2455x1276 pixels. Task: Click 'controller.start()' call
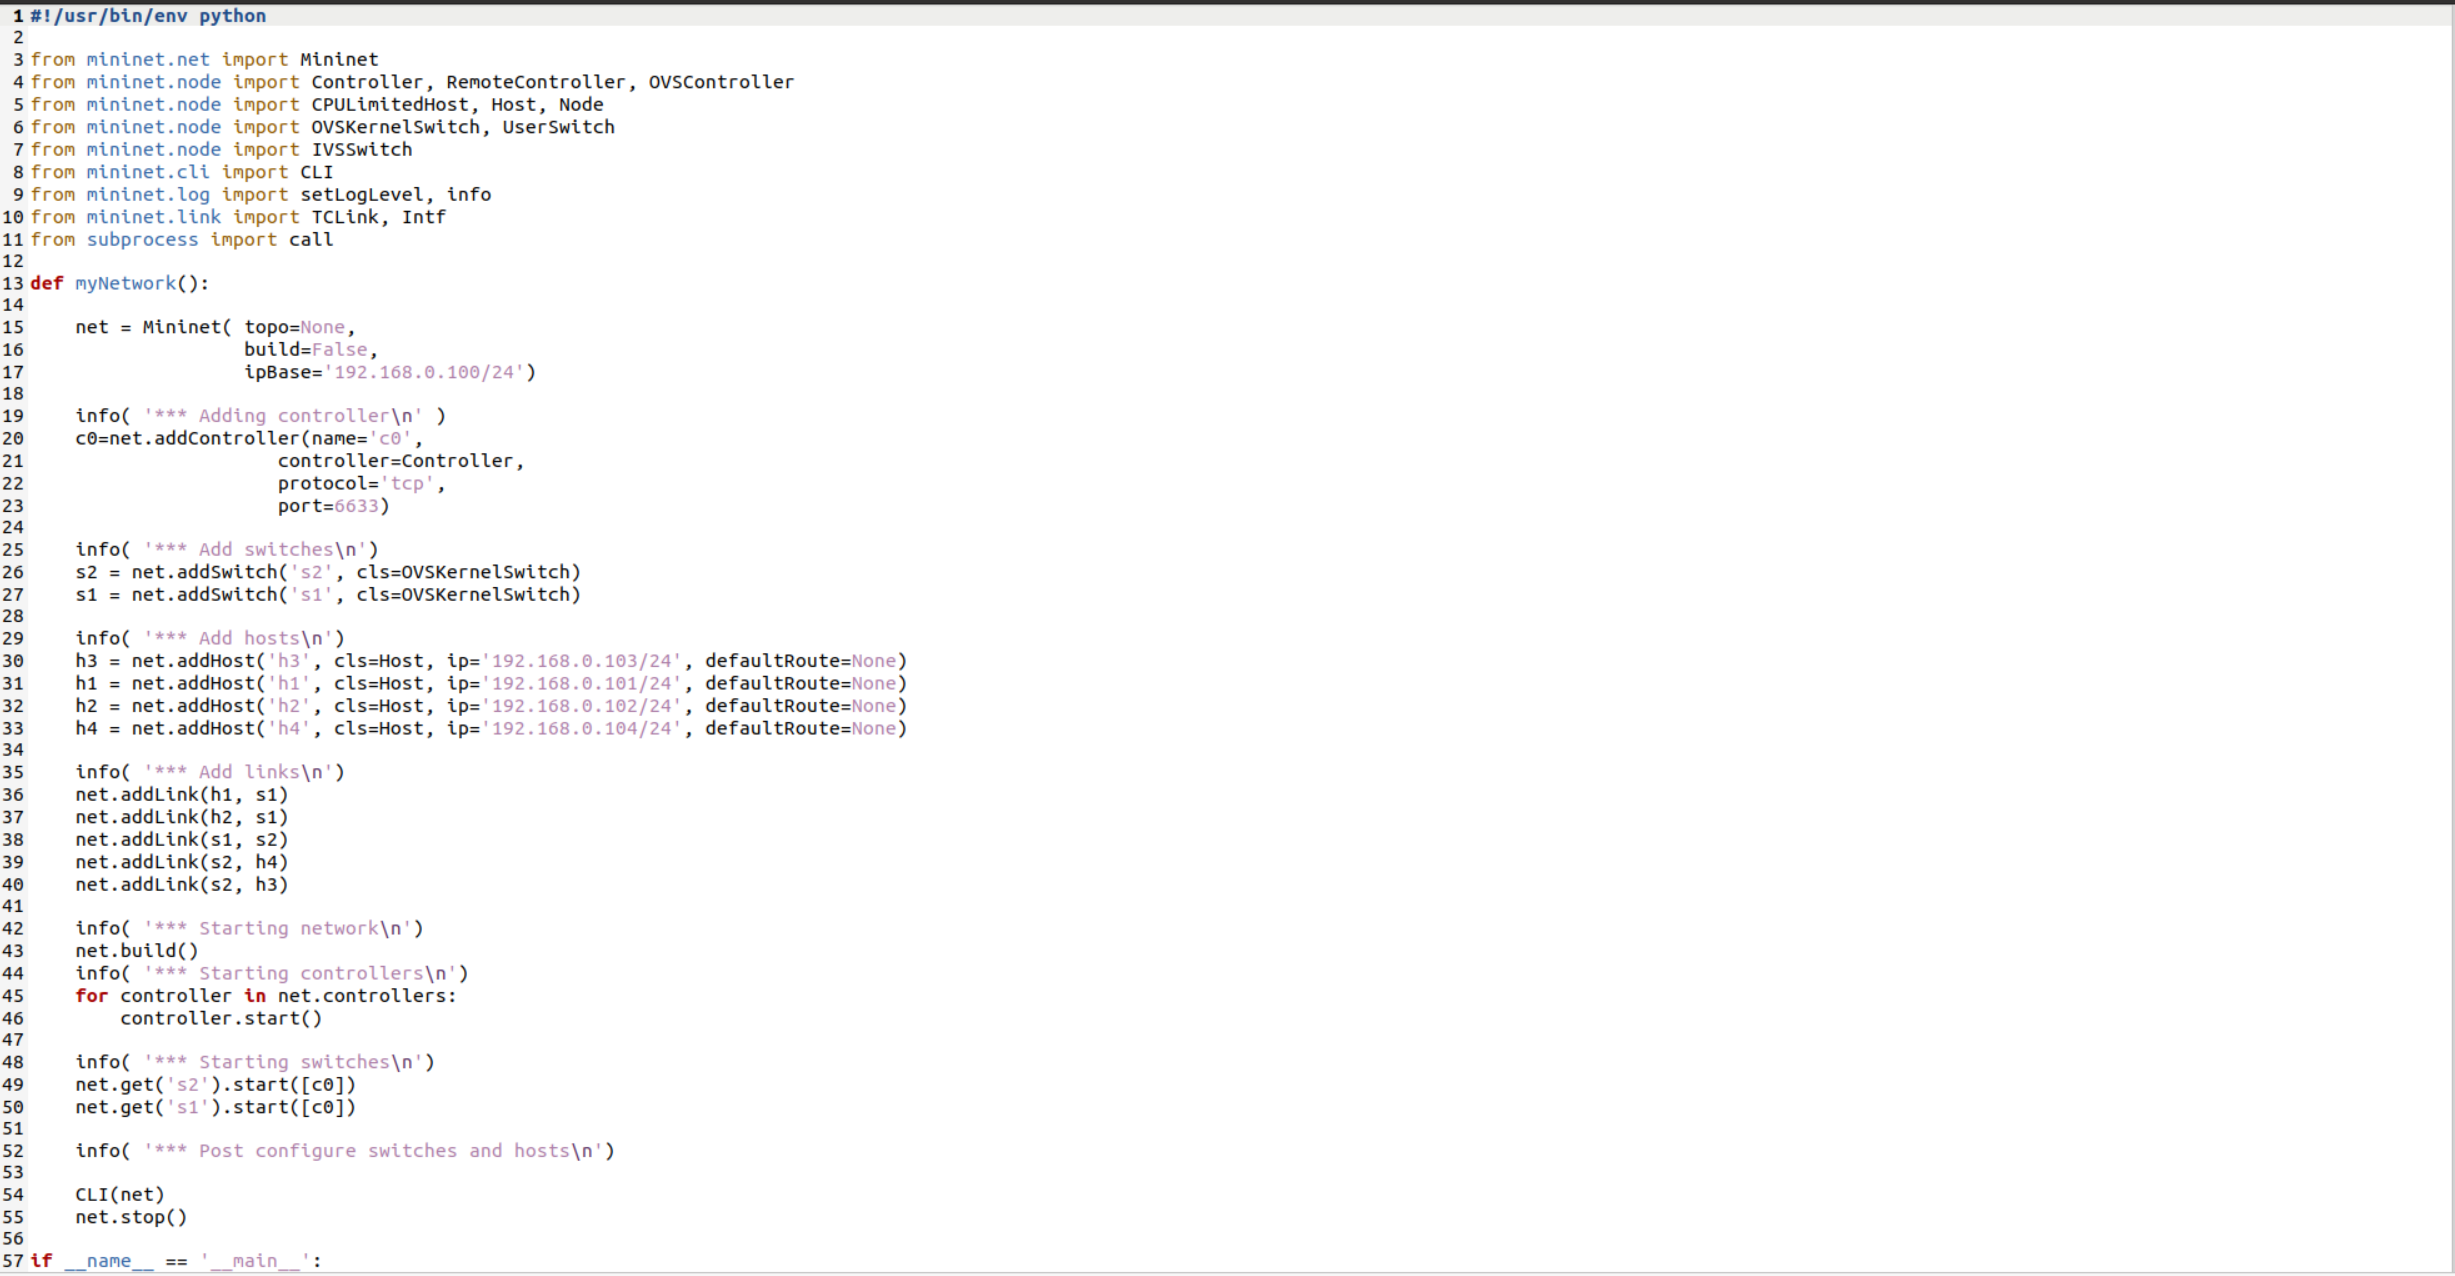pos(221,1018)
